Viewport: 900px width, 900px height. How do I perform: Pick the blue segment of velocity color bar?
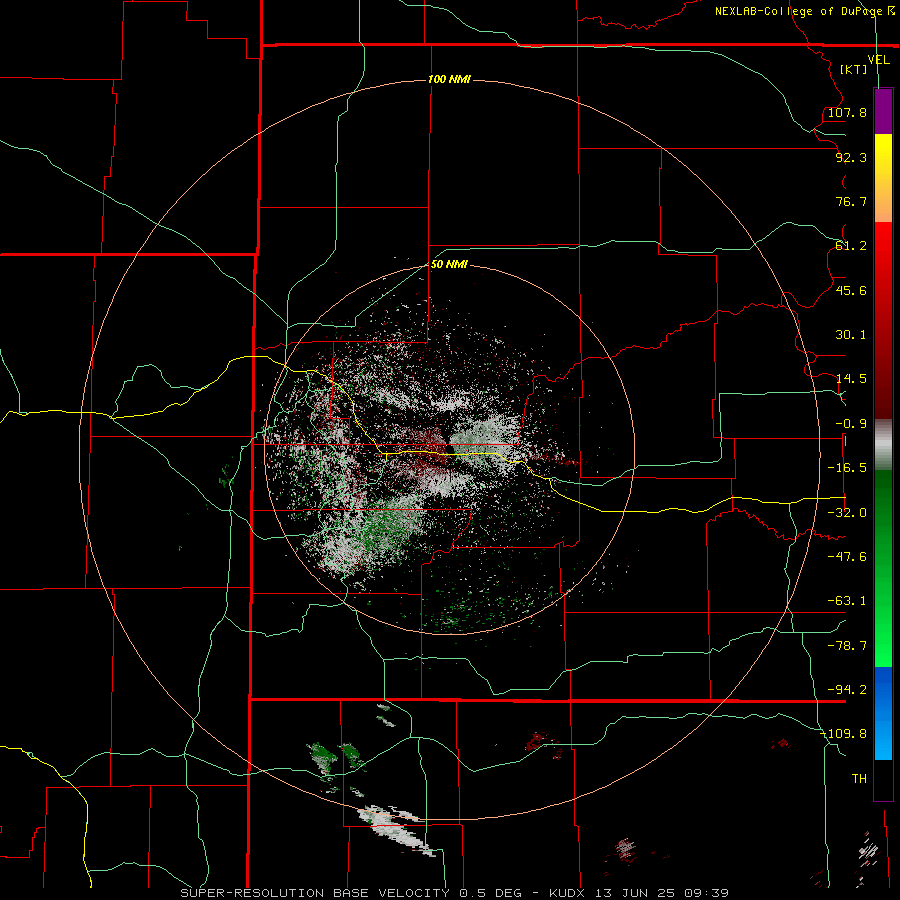coord(883,713)
